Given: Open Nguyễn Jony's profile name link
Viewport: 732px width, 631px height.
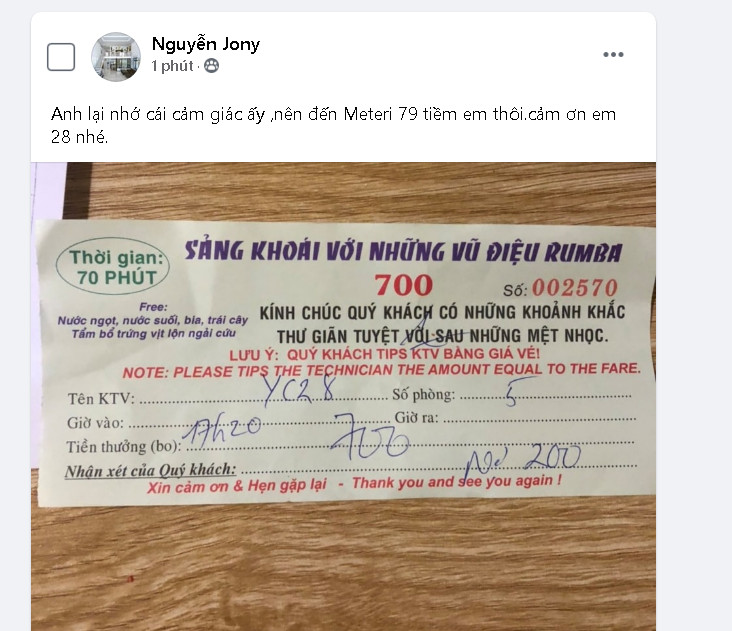Looking at the screenshot, I should 205,44.
